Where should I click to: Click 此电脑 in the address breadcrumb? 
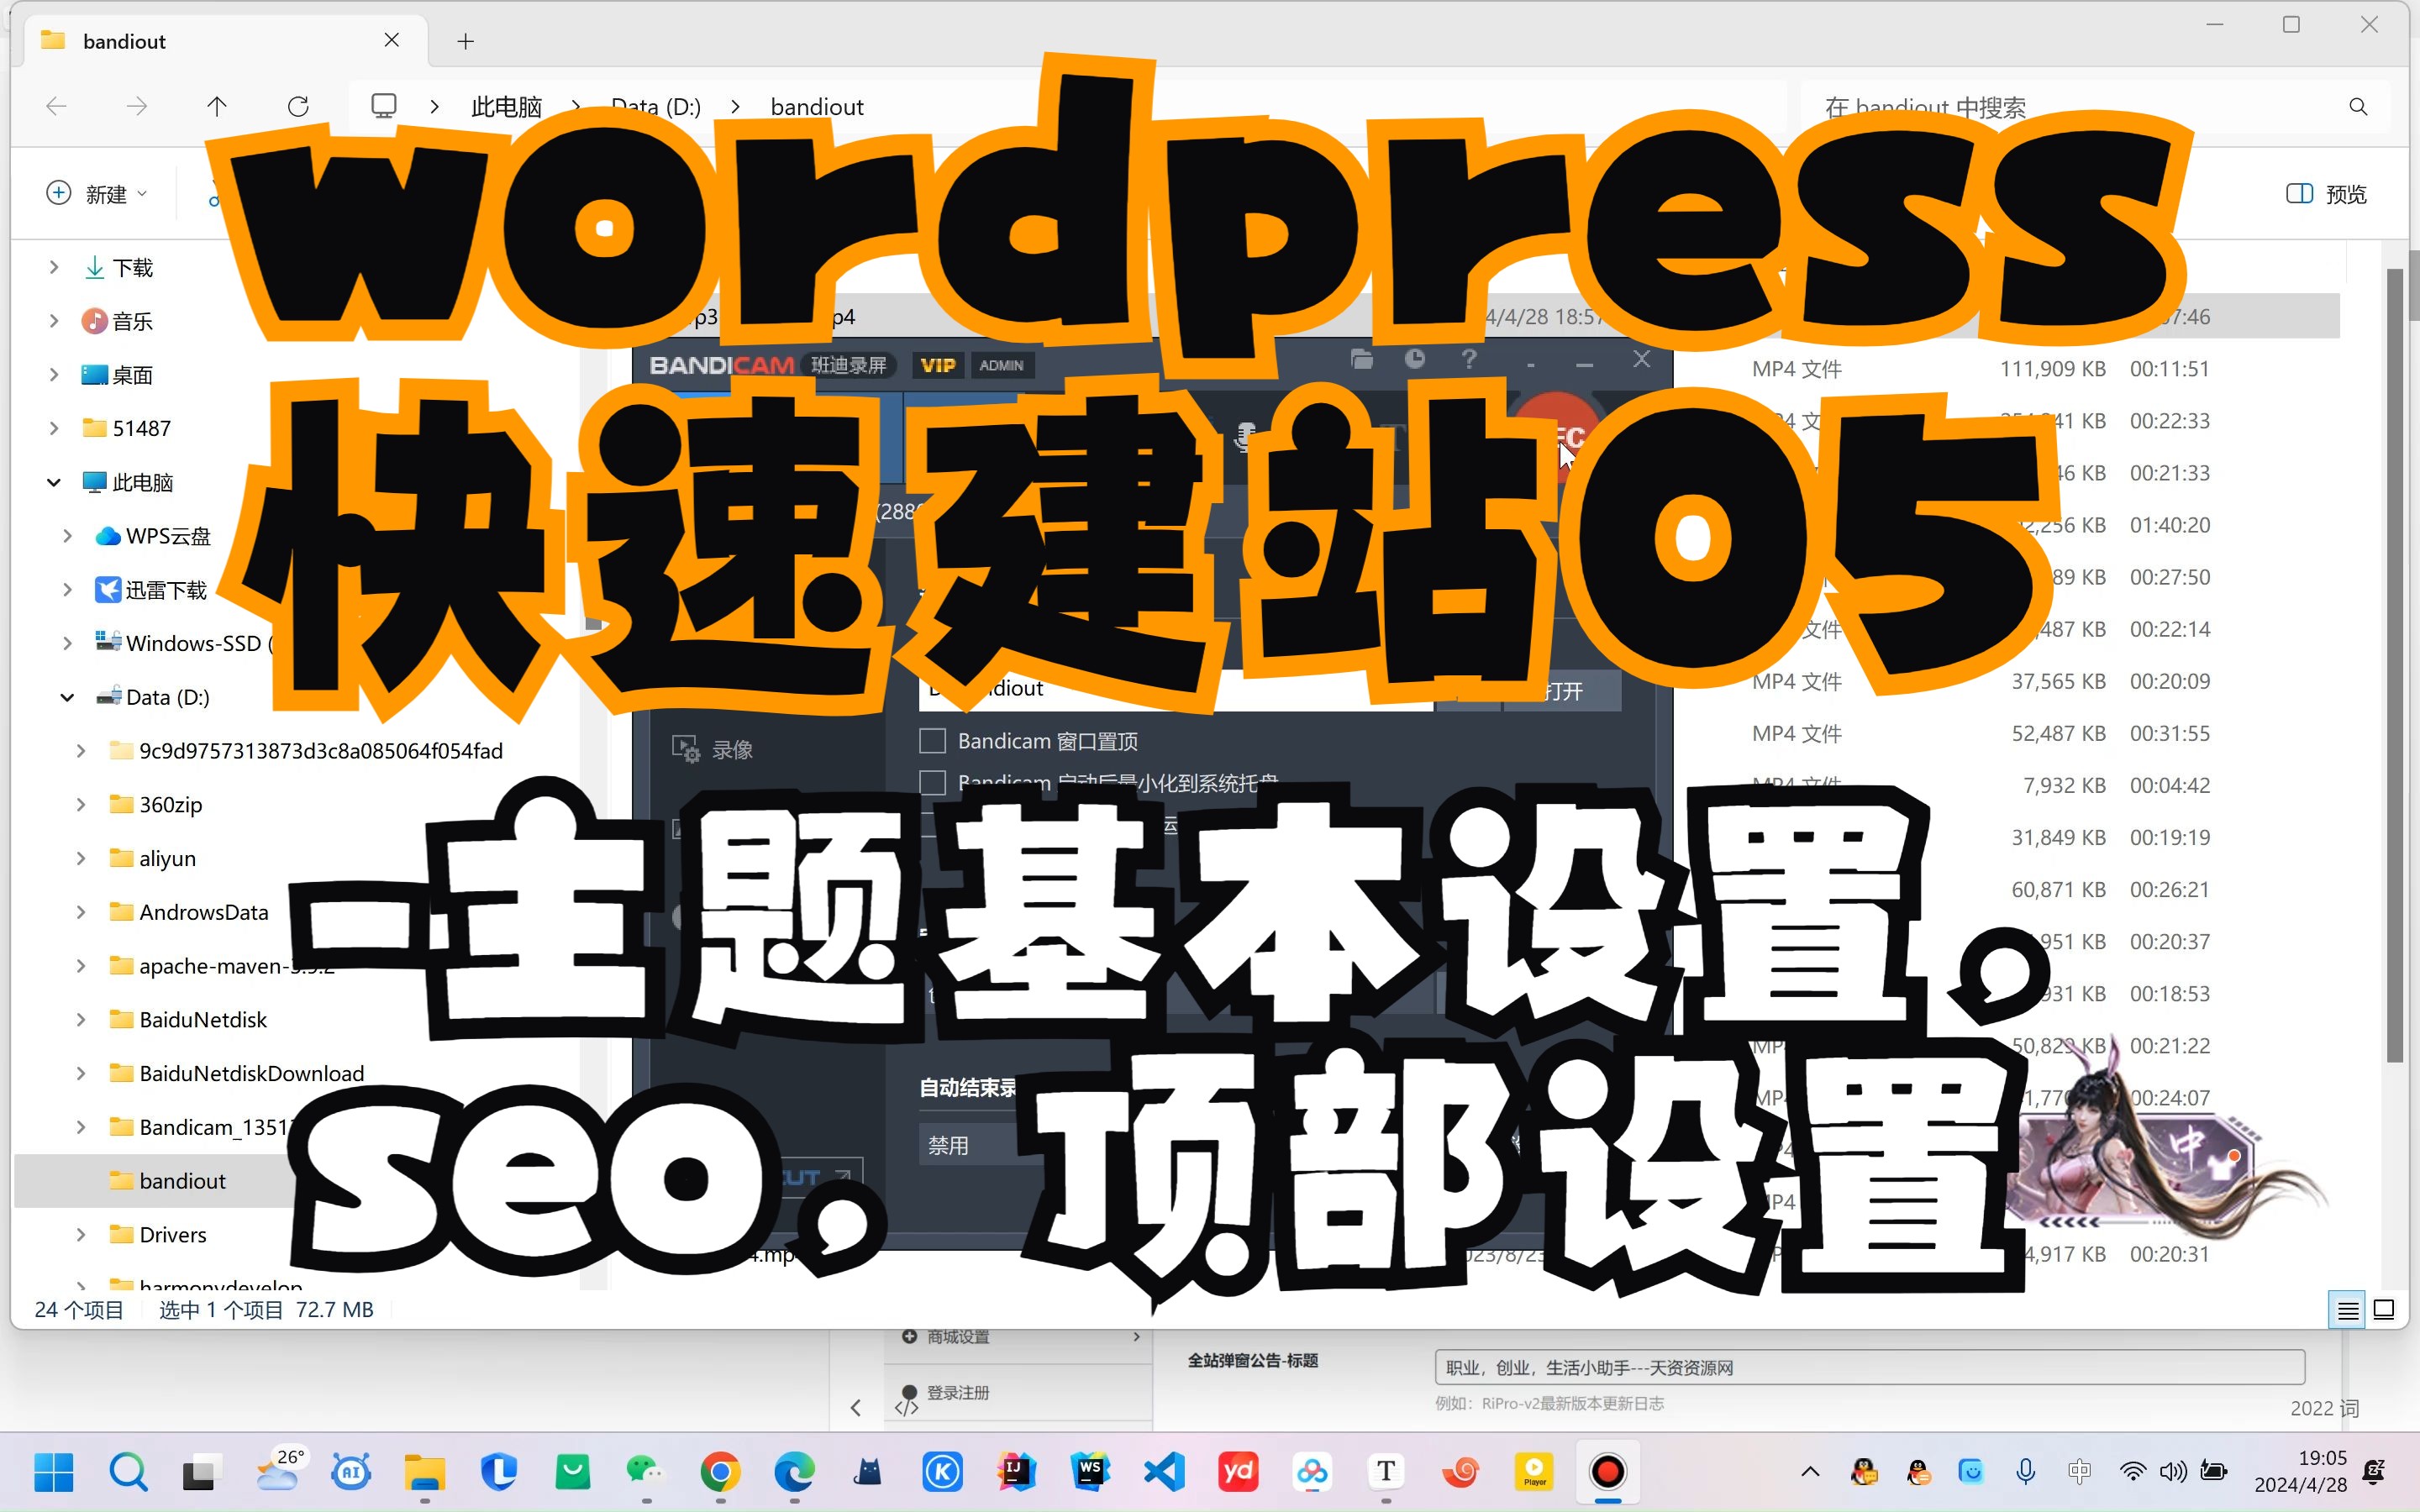coord(506,107)
